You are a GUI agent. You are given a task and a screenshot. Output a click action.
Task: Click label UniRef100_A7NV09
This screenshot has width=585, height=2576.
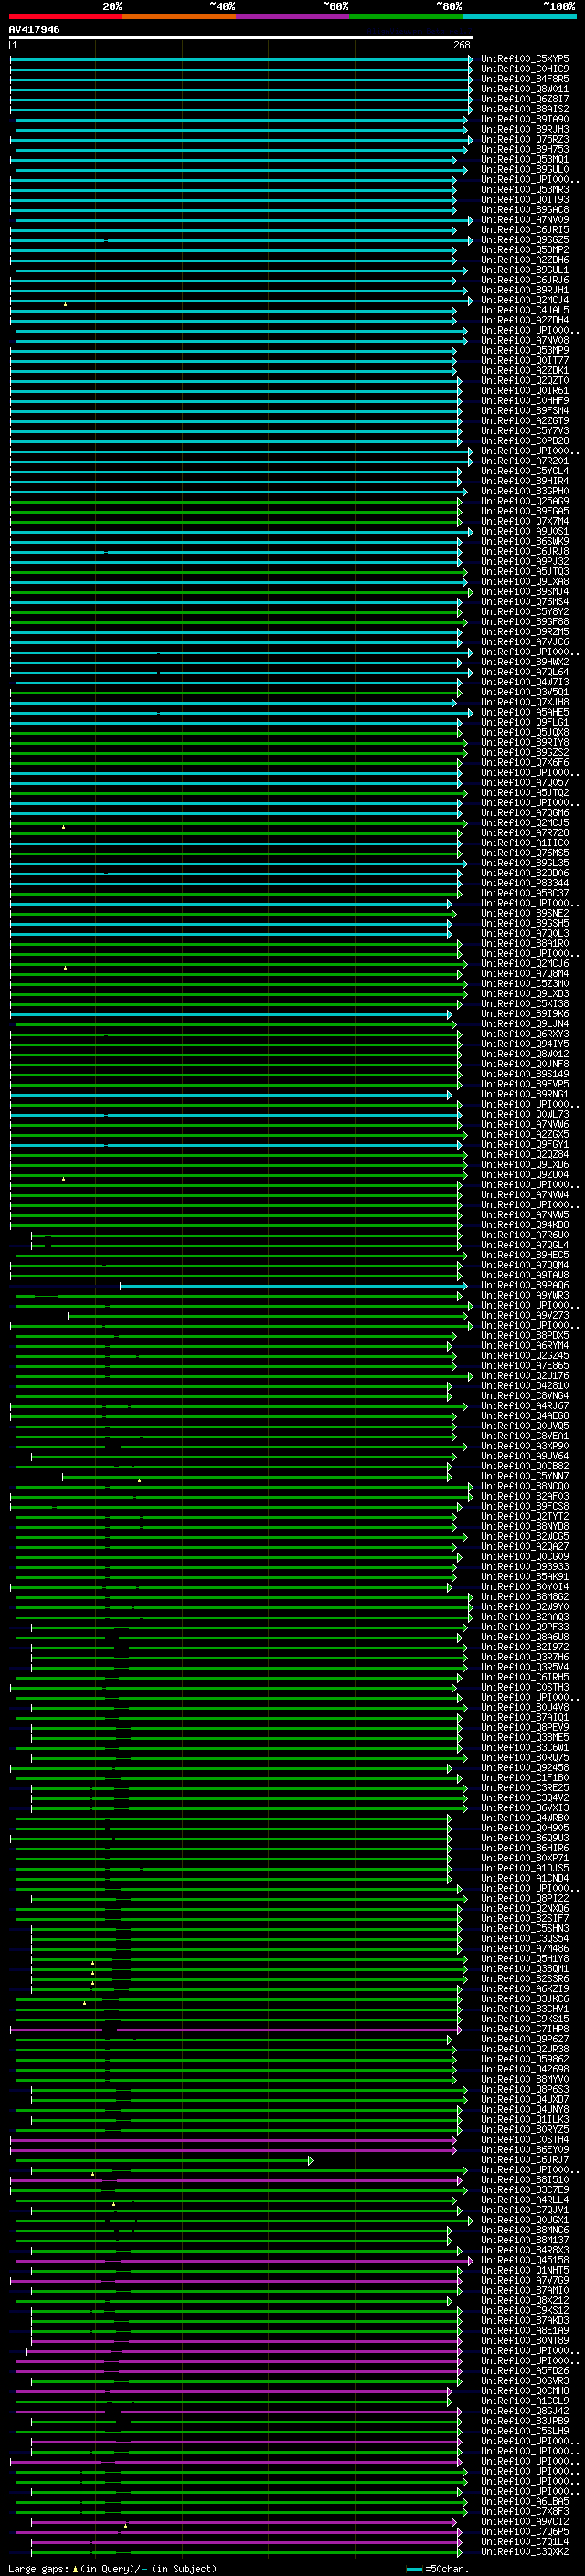(x=525, y=219)
